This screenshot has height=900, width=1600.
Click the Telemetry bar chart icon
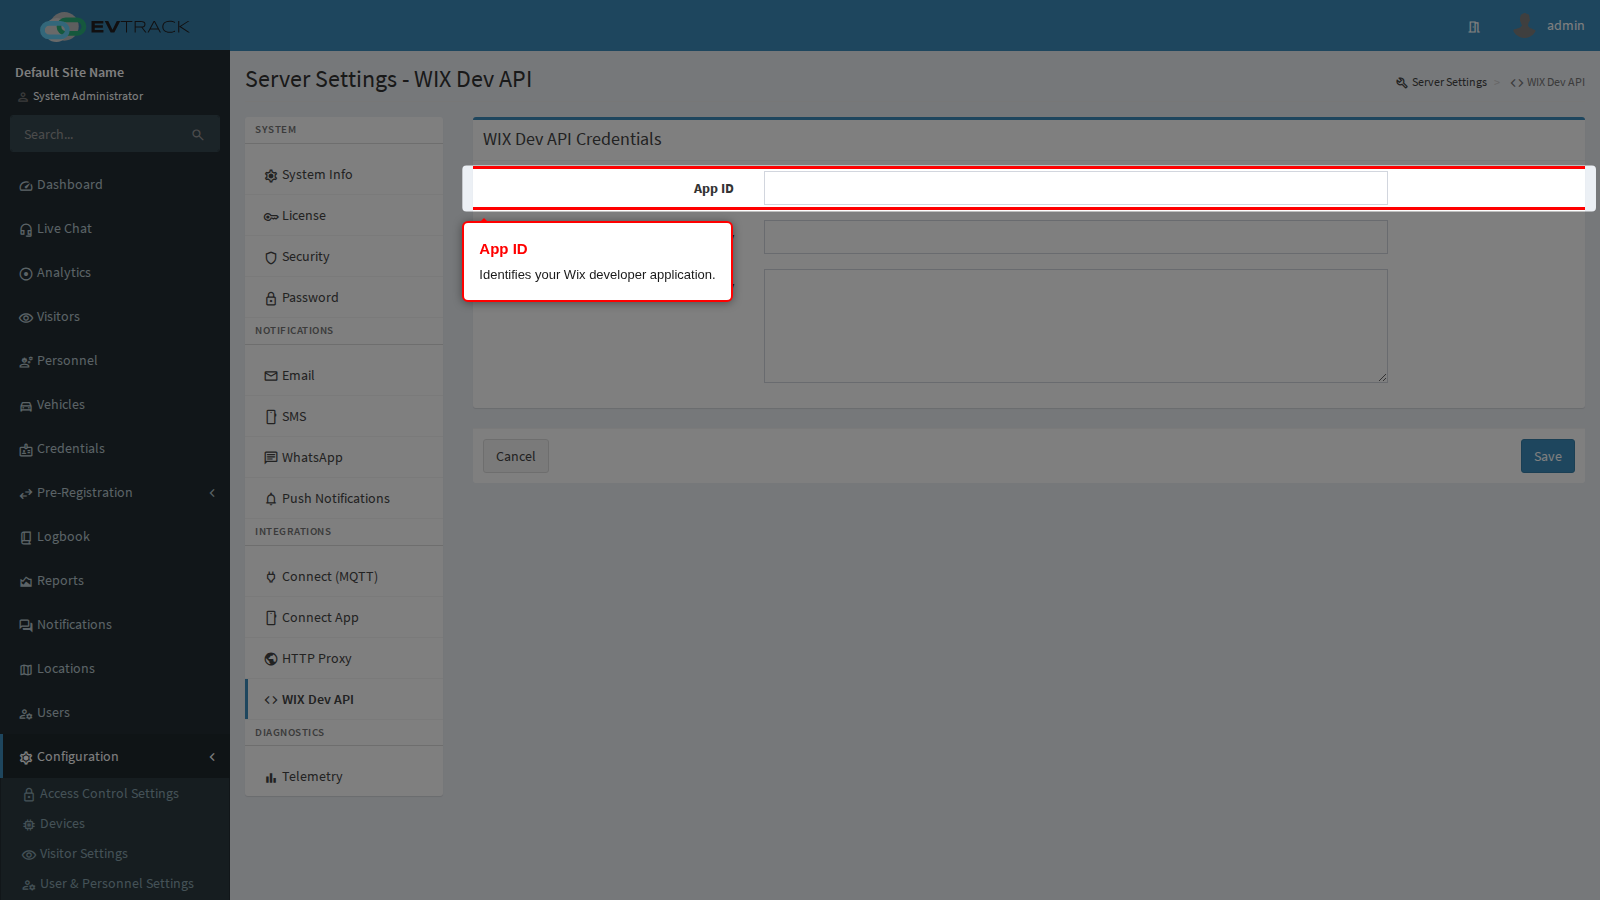271,778
